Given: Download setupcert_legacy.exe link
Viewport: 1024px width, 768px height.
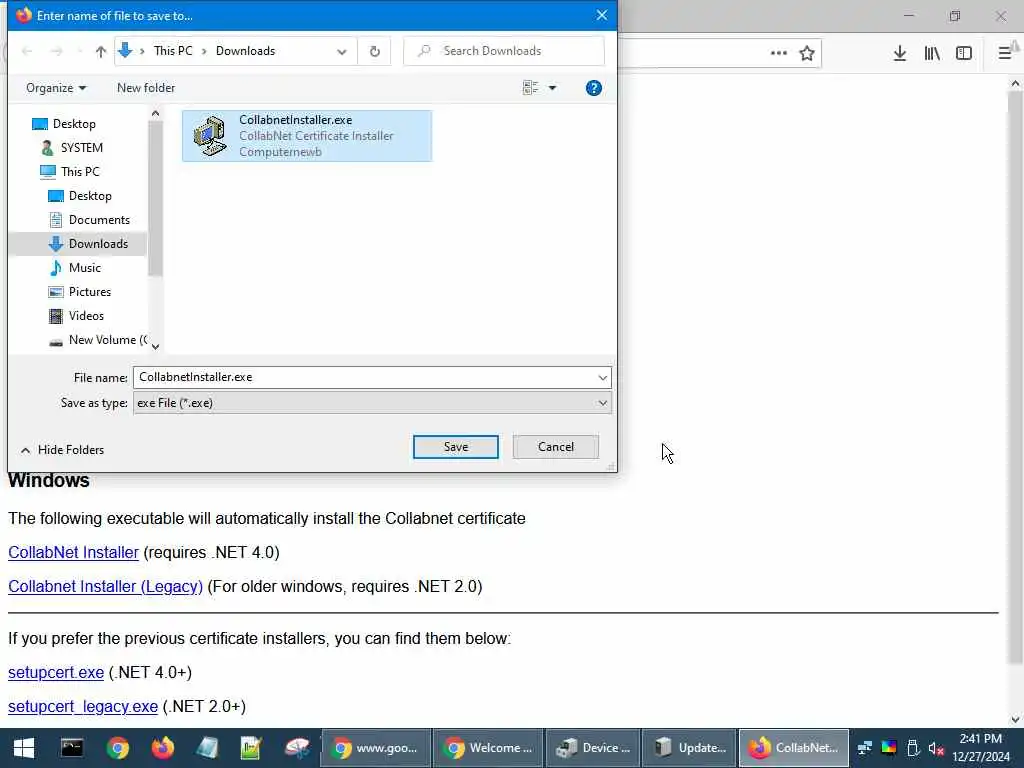Looking at the screenshot, I should tap(83, 707).
